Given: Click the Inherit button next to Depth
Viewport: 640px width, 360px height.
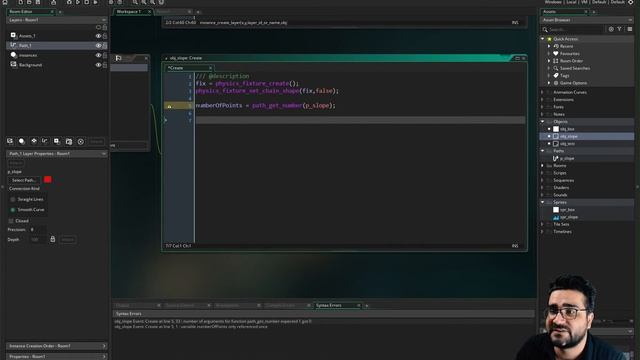Looking at the screenshot, I should coord(68,240).
